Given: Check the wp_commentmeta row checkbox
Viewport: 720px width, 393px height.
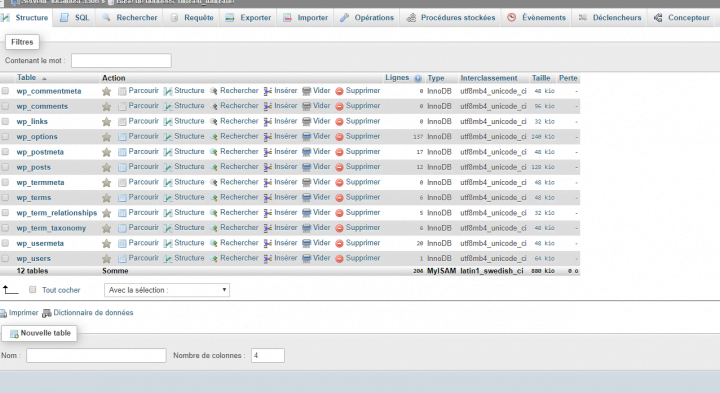Looking at the screenshot, I should coord(5,91).
